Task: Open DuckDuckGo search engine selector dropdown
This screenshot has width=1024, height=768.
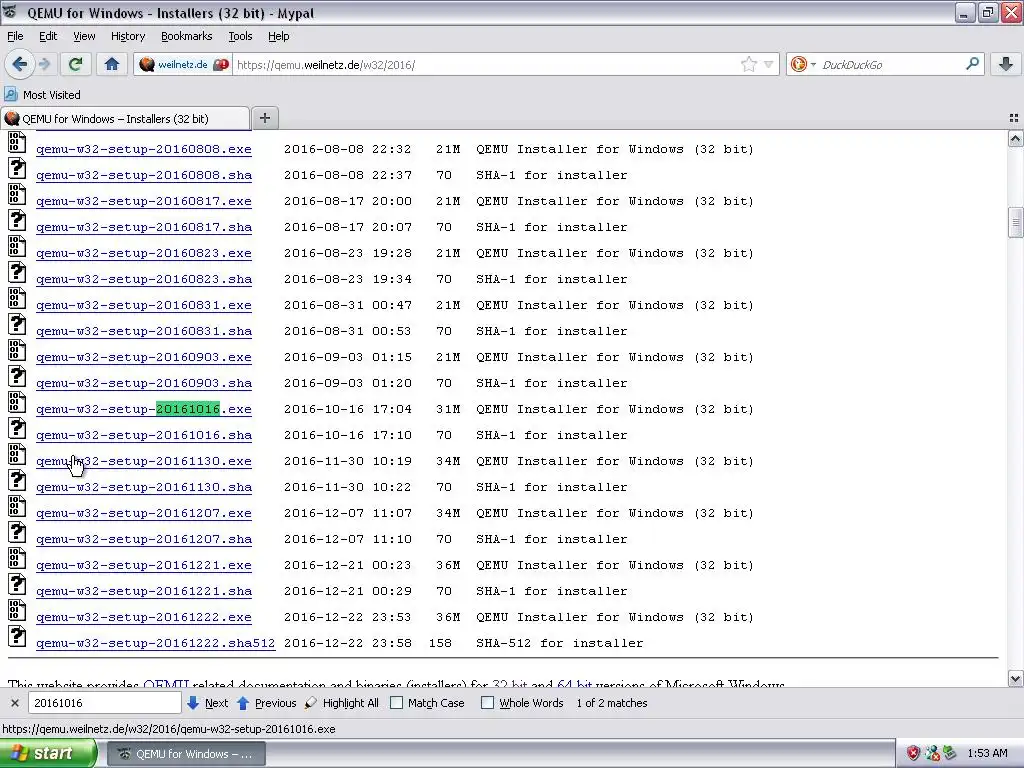Action: click(803, 64)
